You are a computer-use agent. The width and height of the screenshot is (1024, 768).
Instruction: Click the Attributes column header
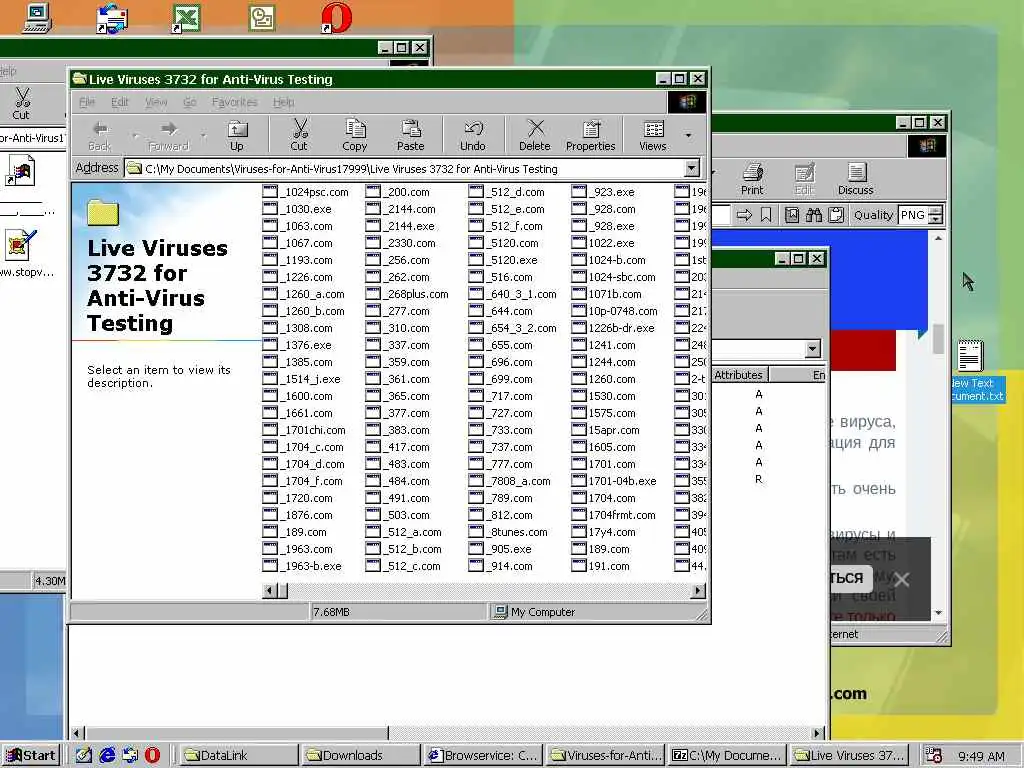click(739, 375)
